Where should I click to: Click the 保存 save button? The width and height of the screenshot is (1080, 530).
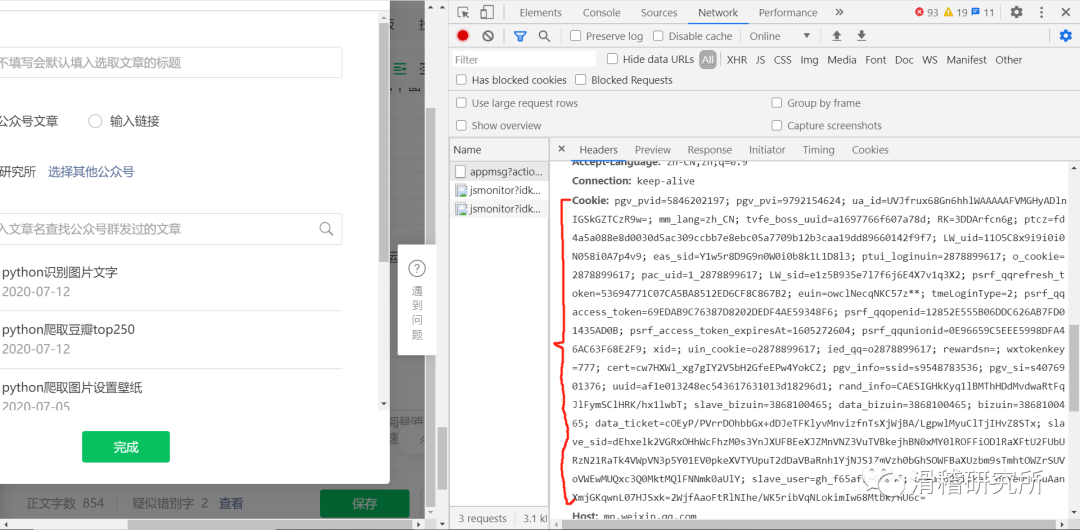[x=364, y=504]
